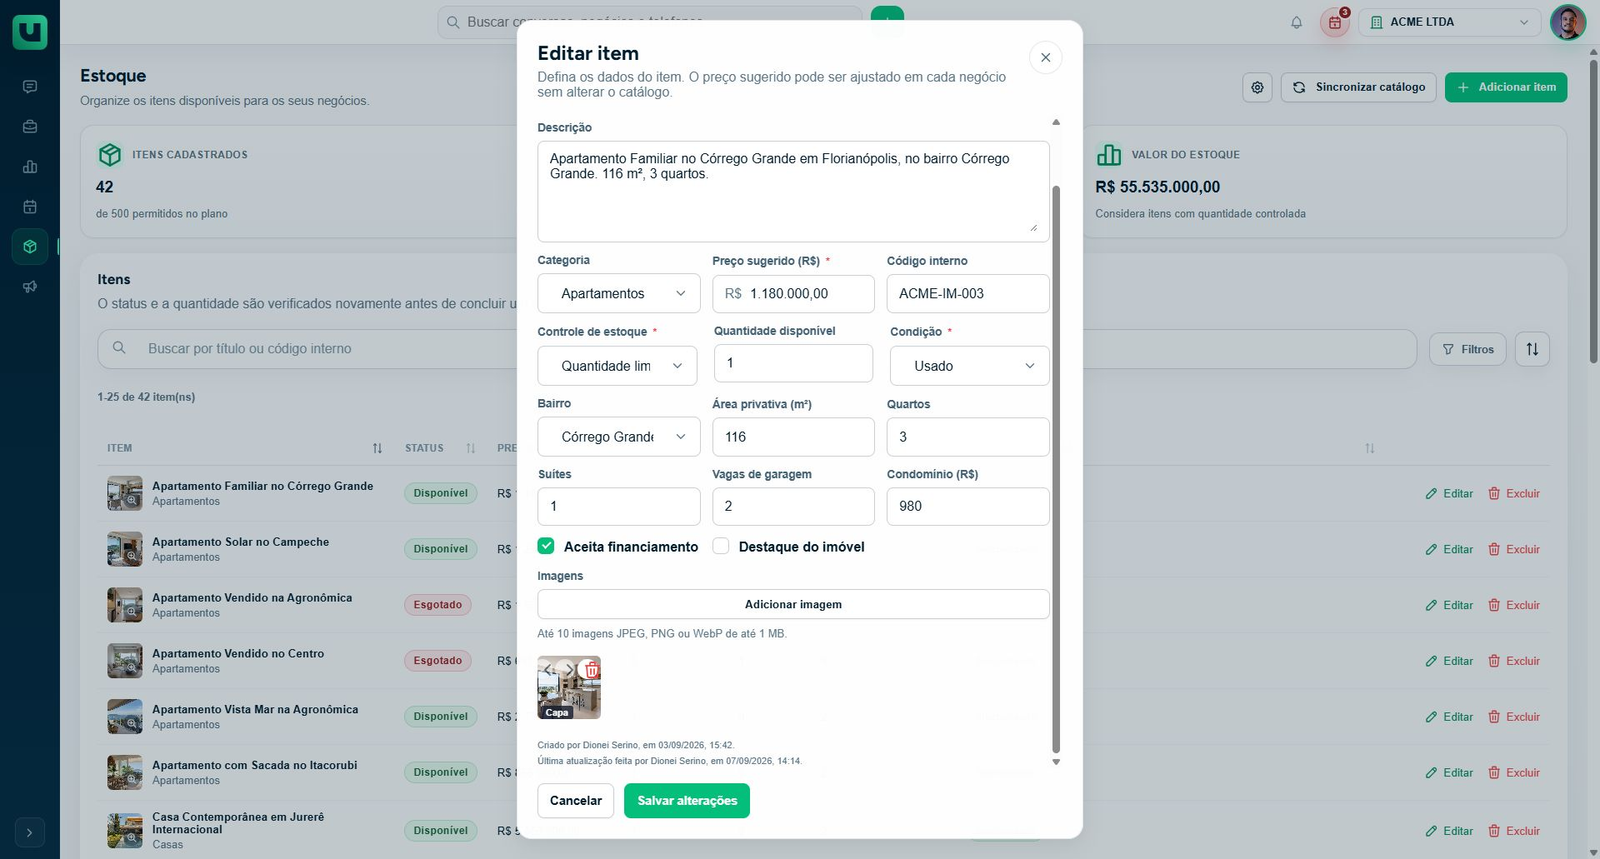Open the Bairro dropdown showing Córrego Grande
Screen dimensions: 1600x859
point(619,437)
